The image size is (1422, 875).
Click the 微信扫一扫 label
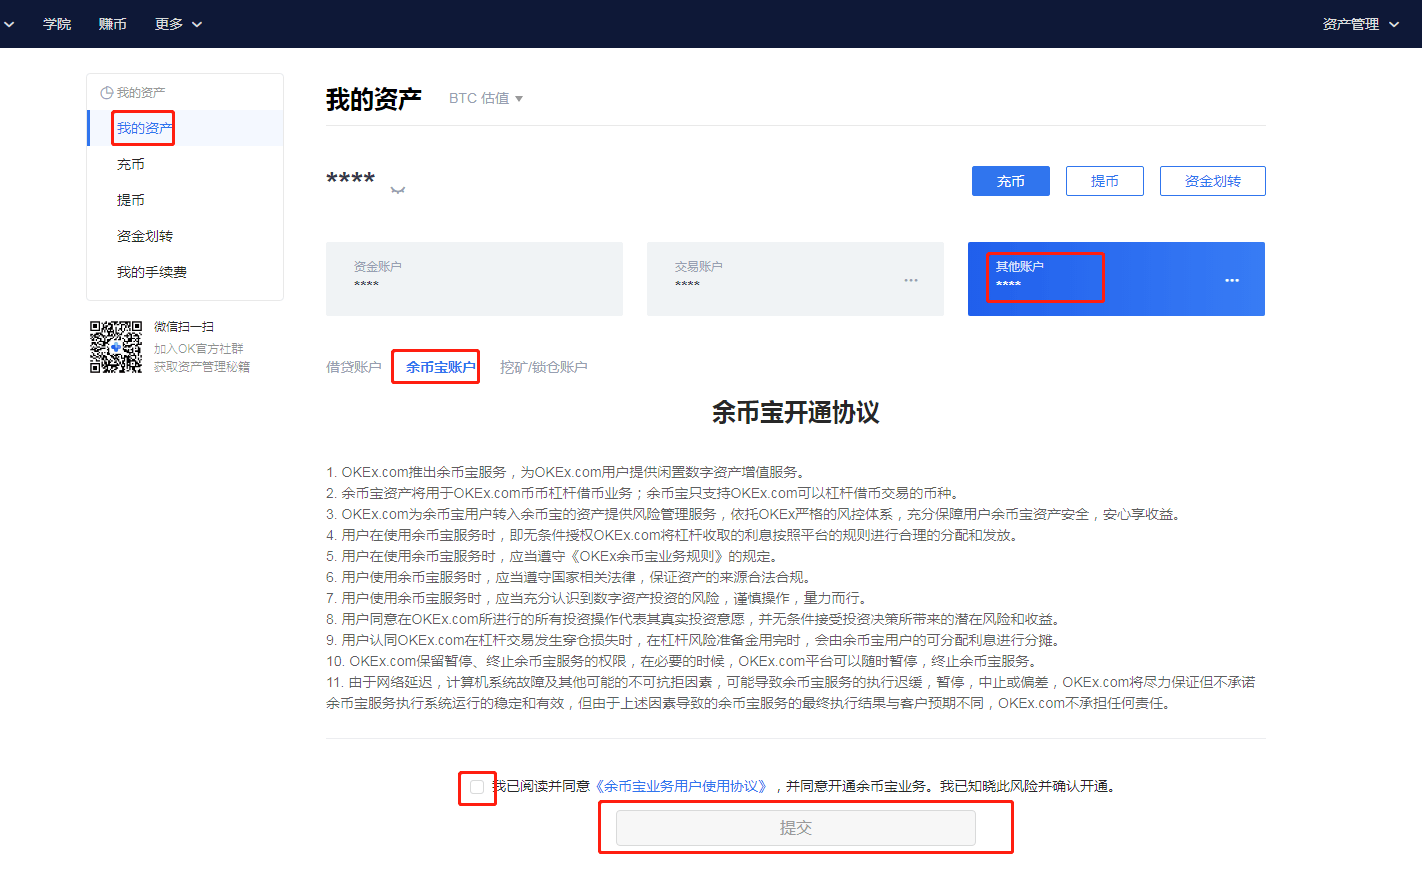pyautogui.click(x=184, y=327)
